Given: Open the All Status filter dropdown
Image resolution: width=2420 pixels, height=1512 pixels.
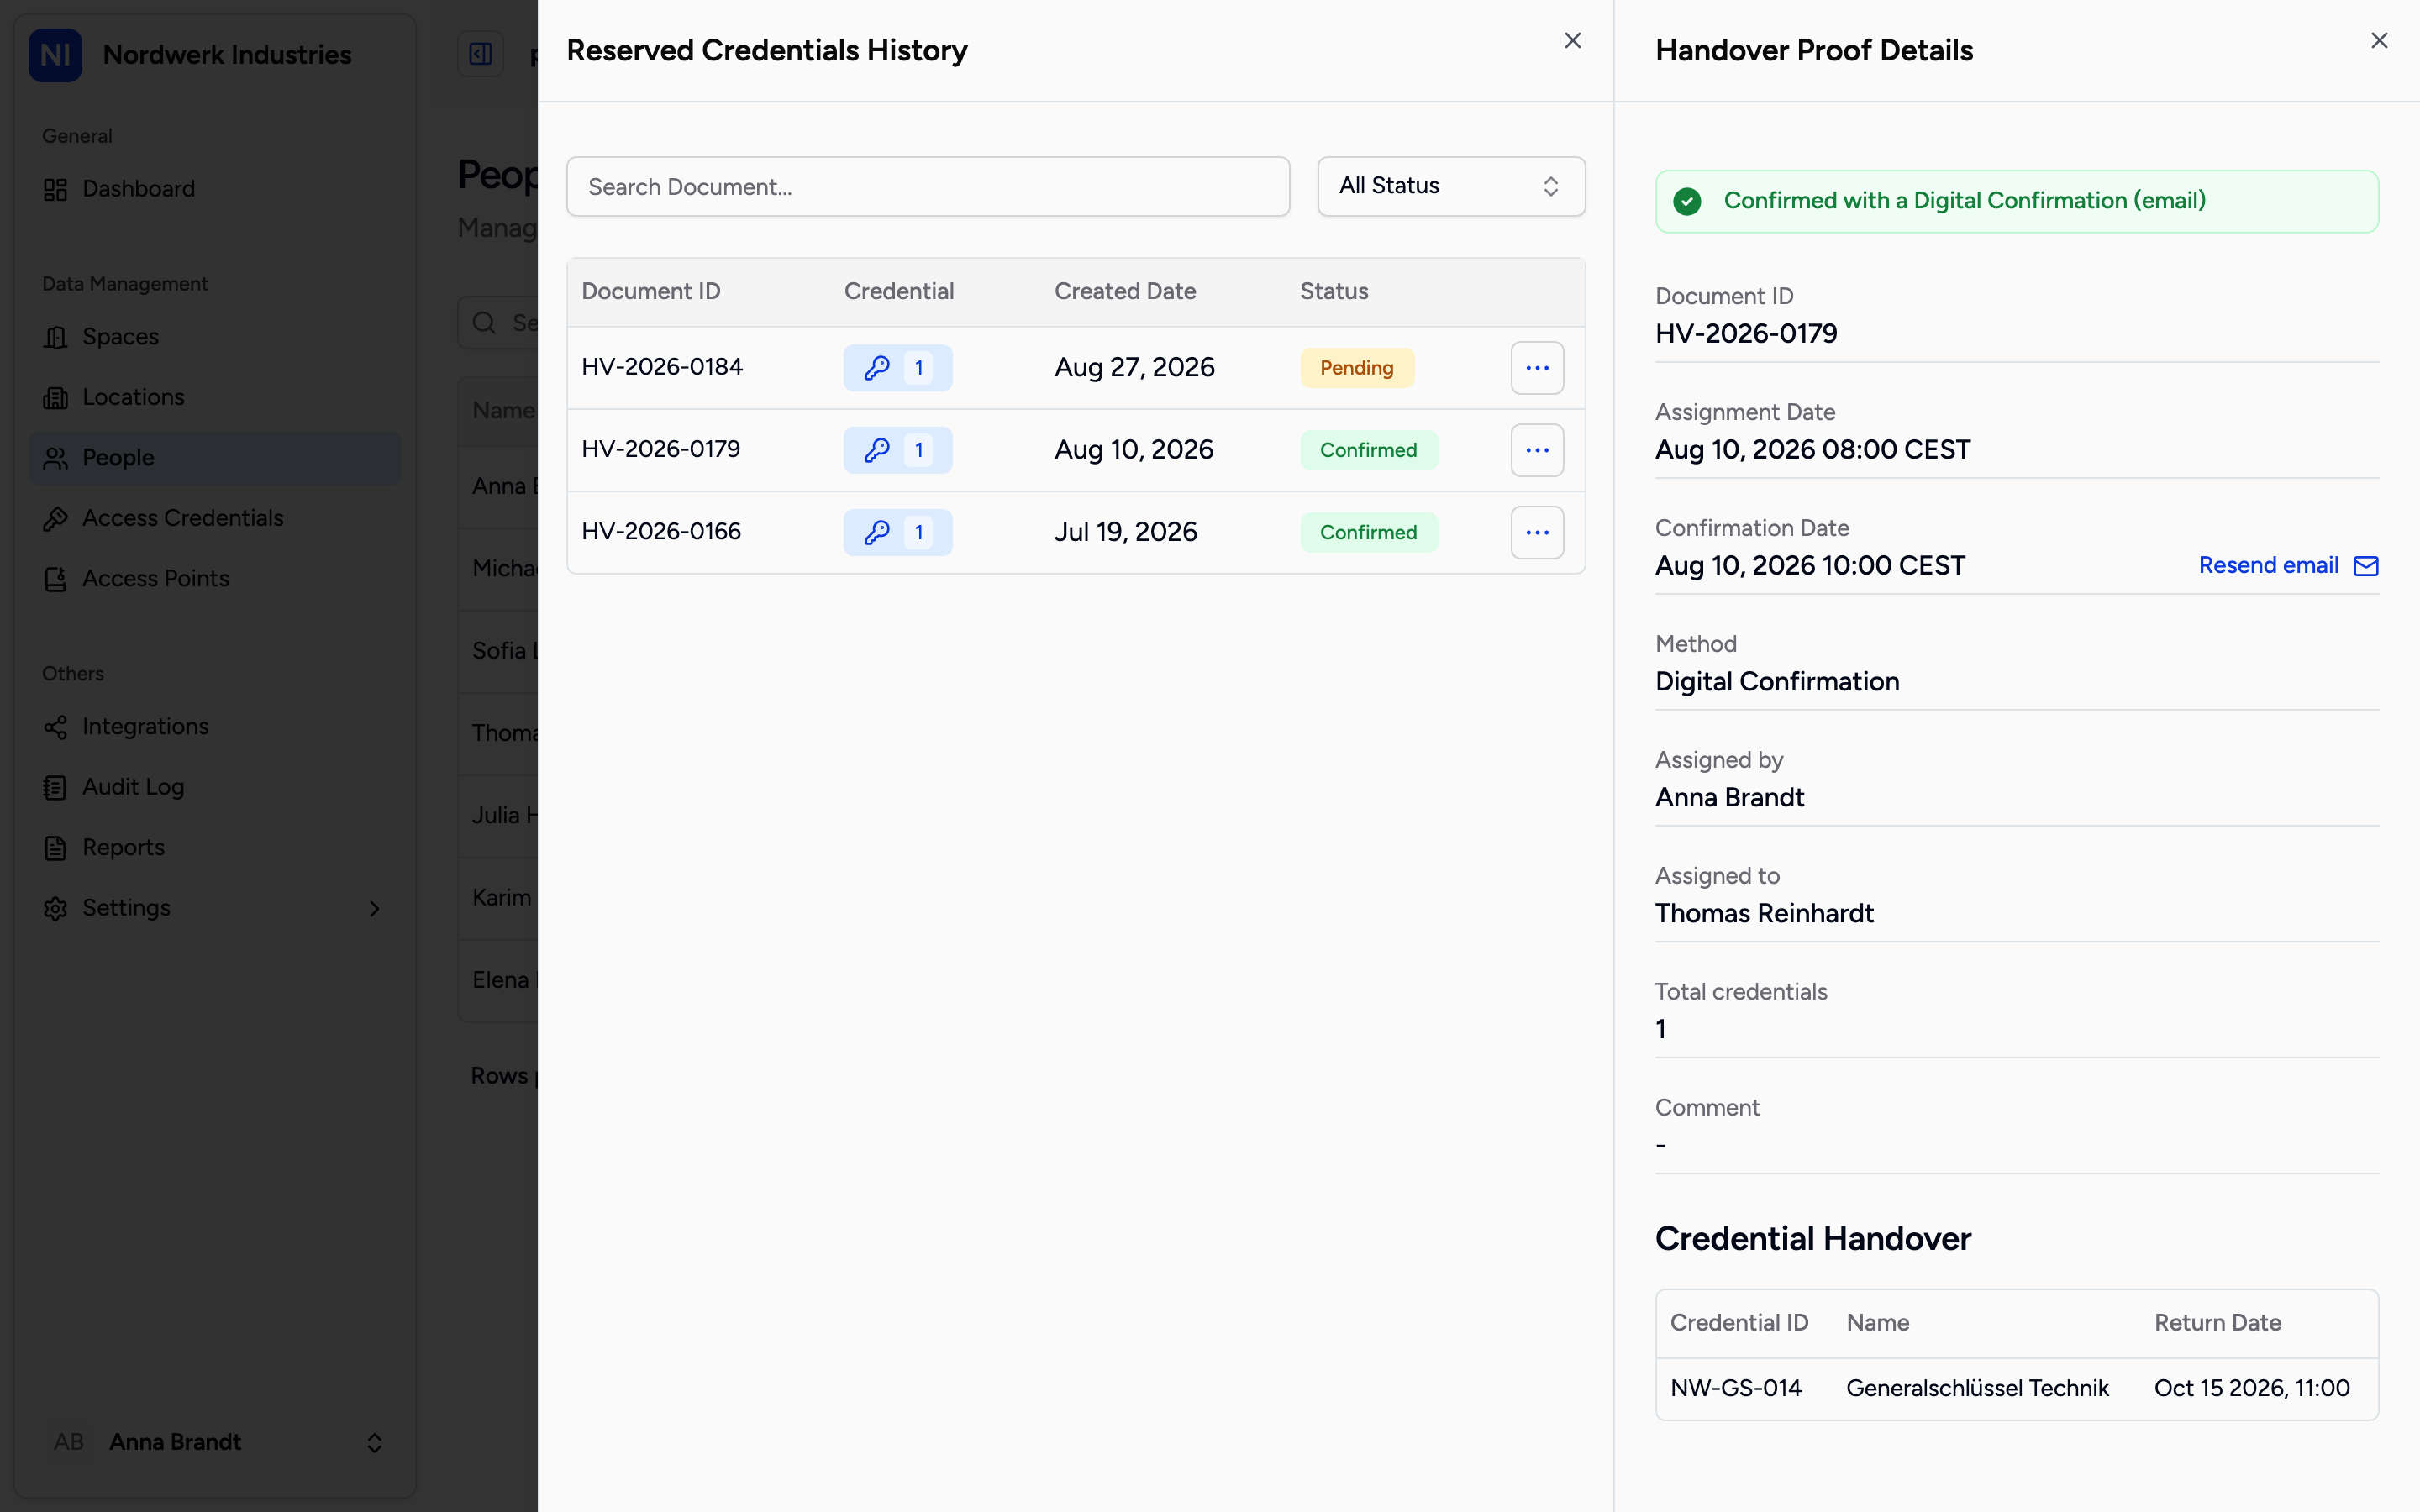Looking at the screenshot, I should [1451, 187].
